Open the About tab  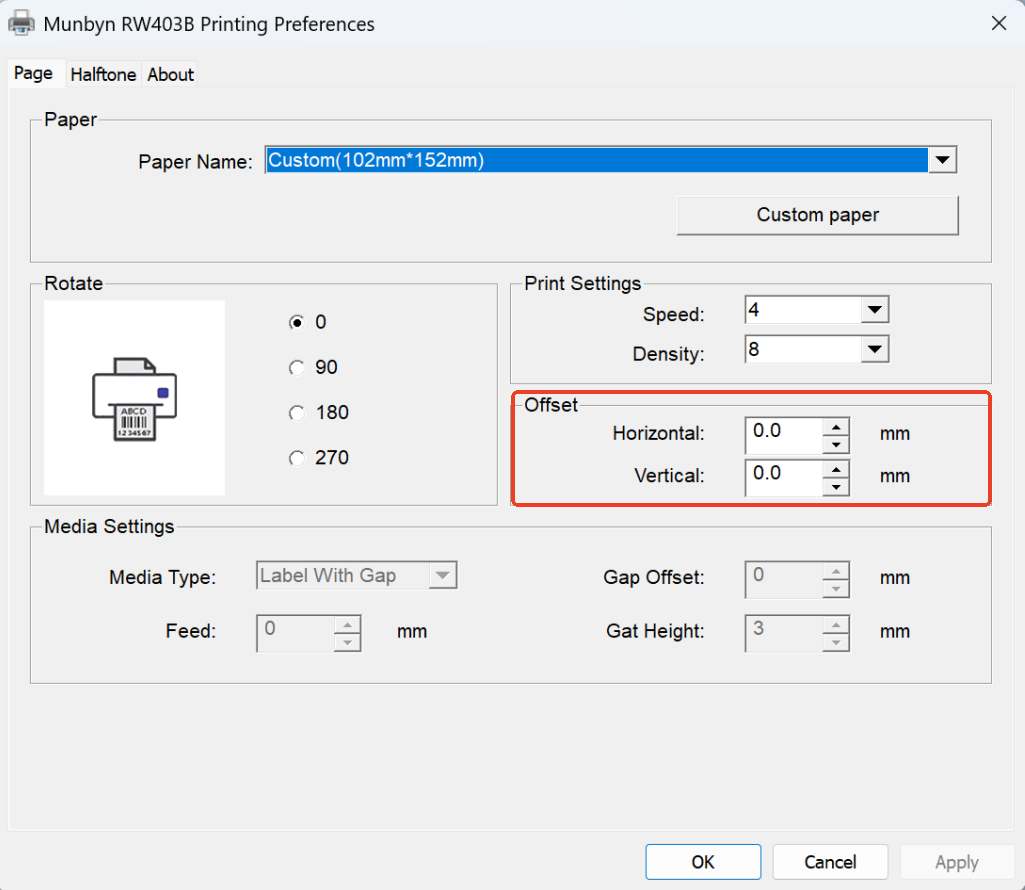pos(171,75)
